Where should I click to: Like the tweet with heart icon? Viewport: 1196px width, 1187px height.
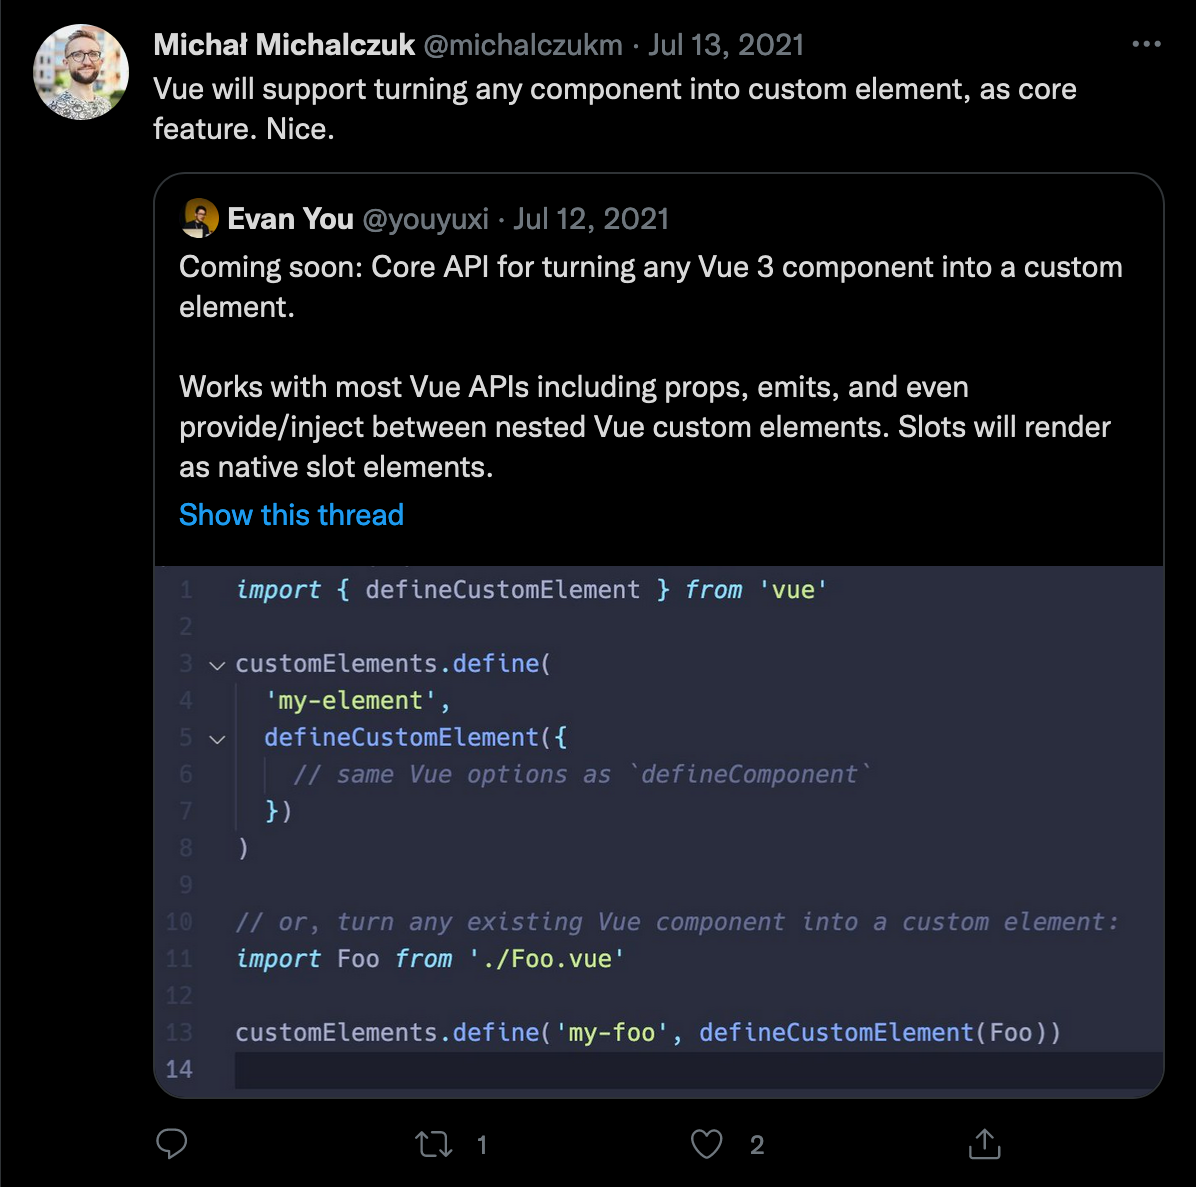[706, 1144]
